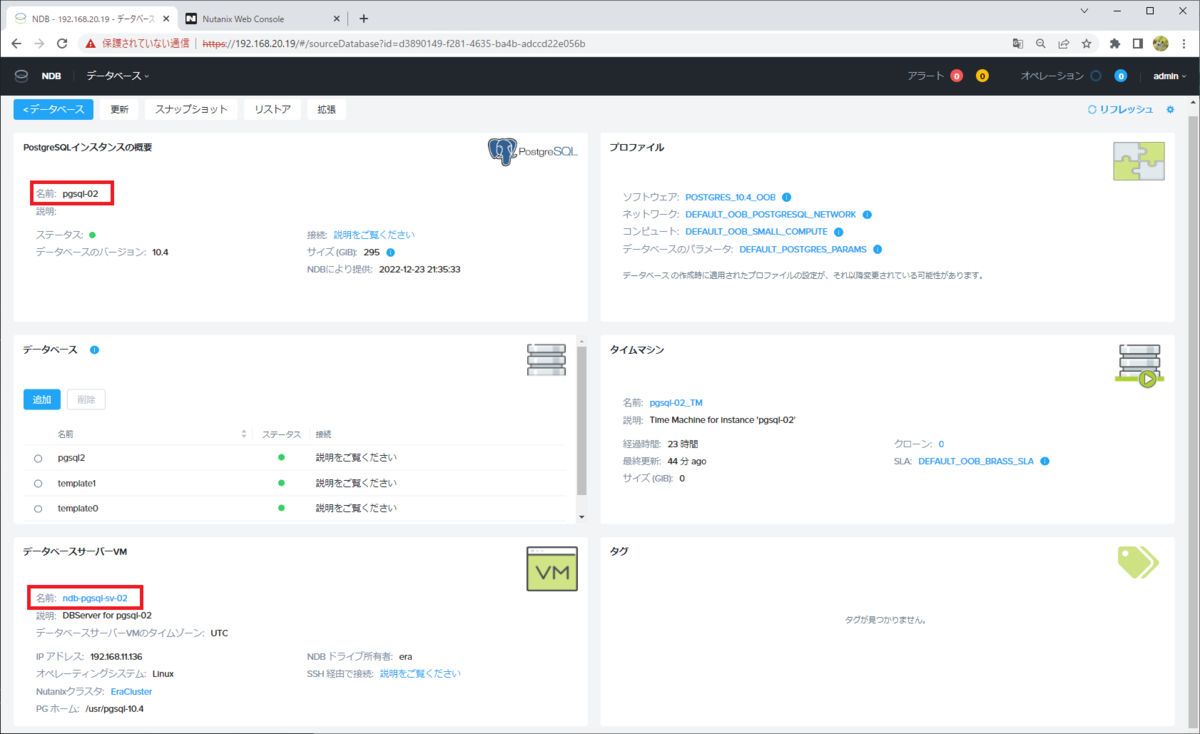Click info icon next to DEFAULT_POSTGRES_PARAMS
1200x734 pixels.
[x=877, y=249]
